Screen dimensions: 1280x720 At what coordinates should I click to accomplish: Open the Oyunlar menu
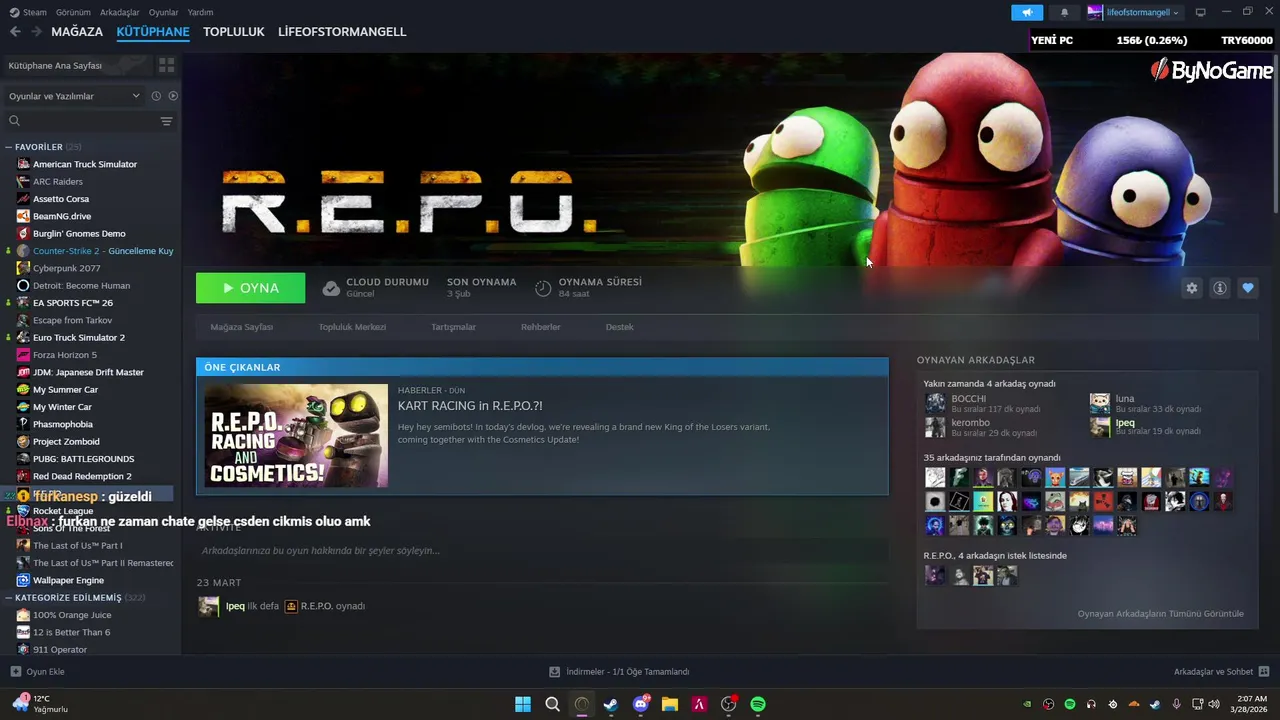click(163, 12)
